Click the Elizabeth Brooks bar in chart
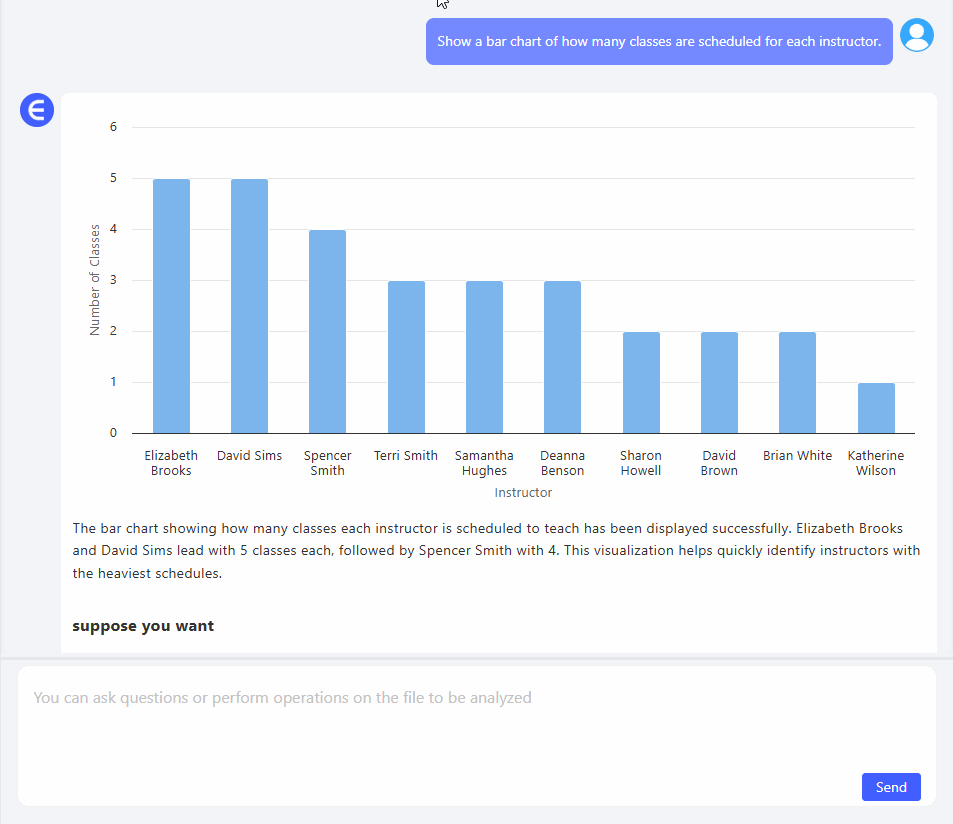 click(171, 306)
